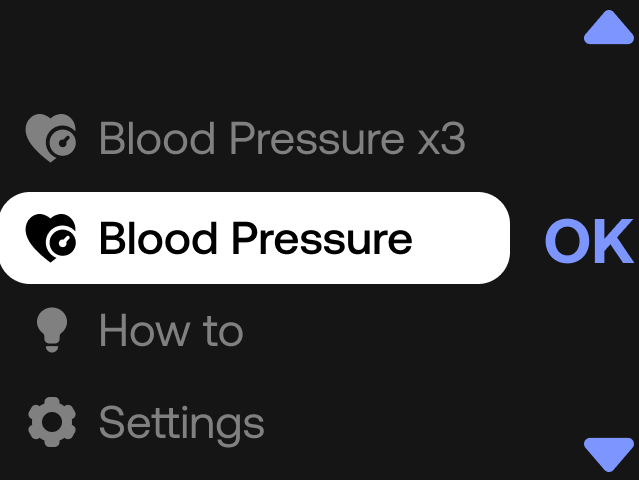Move selection down using the bottom arrow
The height and width of the screenshot is (480, 639).
tap(609, 455)
